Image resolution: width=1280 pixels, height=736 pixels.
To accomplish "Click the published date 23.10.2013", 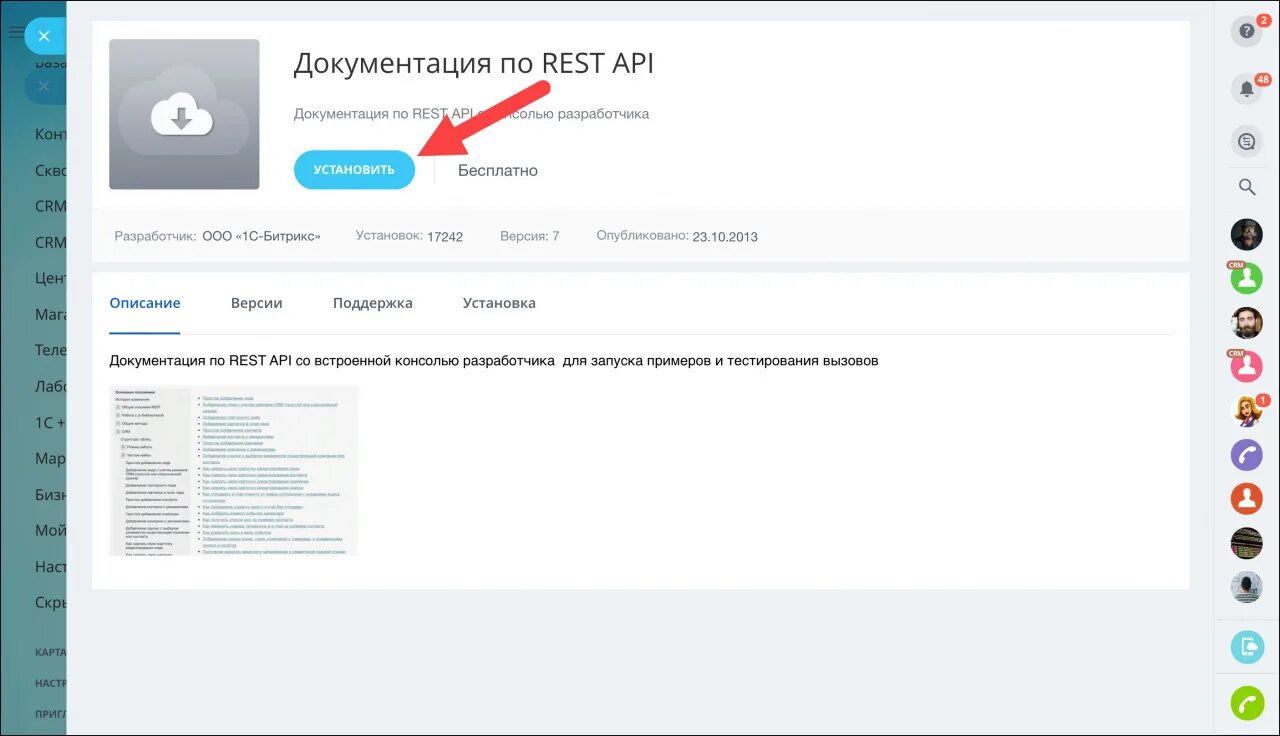I will [x=725, y=237].
